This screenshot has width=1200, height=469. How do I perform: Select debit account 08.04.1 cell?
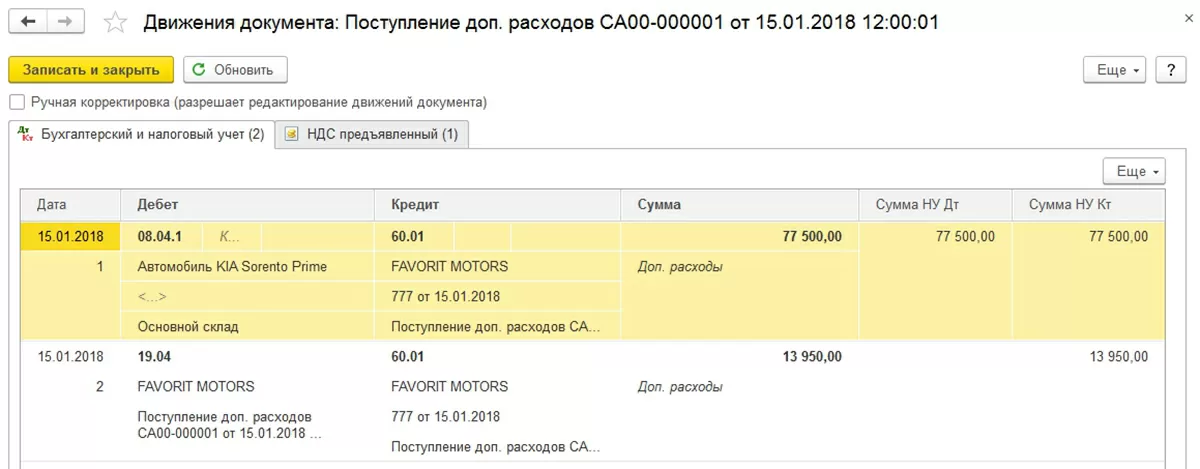pos(161,237)
